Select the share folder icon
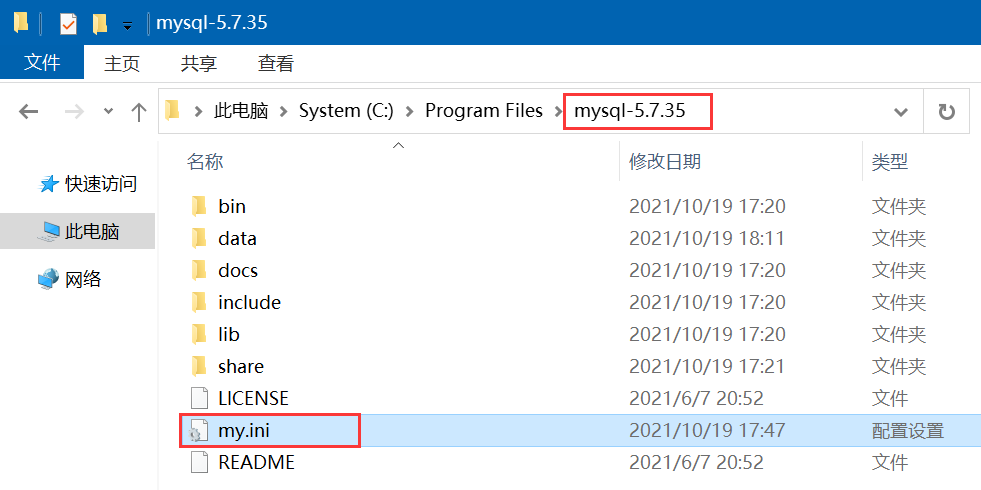The height and width of the screenshot is (490, 981). (x=199, y=366)
